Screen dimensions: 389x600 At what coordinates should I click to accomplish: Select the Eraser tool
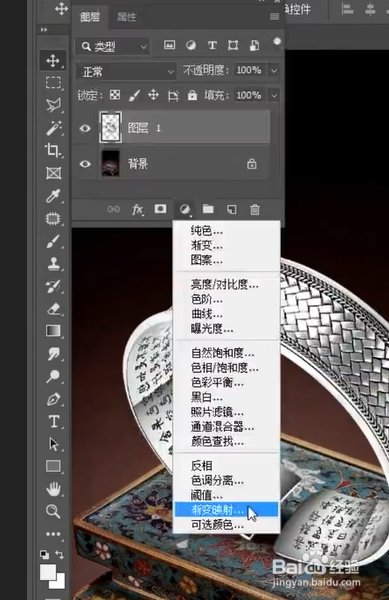tap(53, 309)
